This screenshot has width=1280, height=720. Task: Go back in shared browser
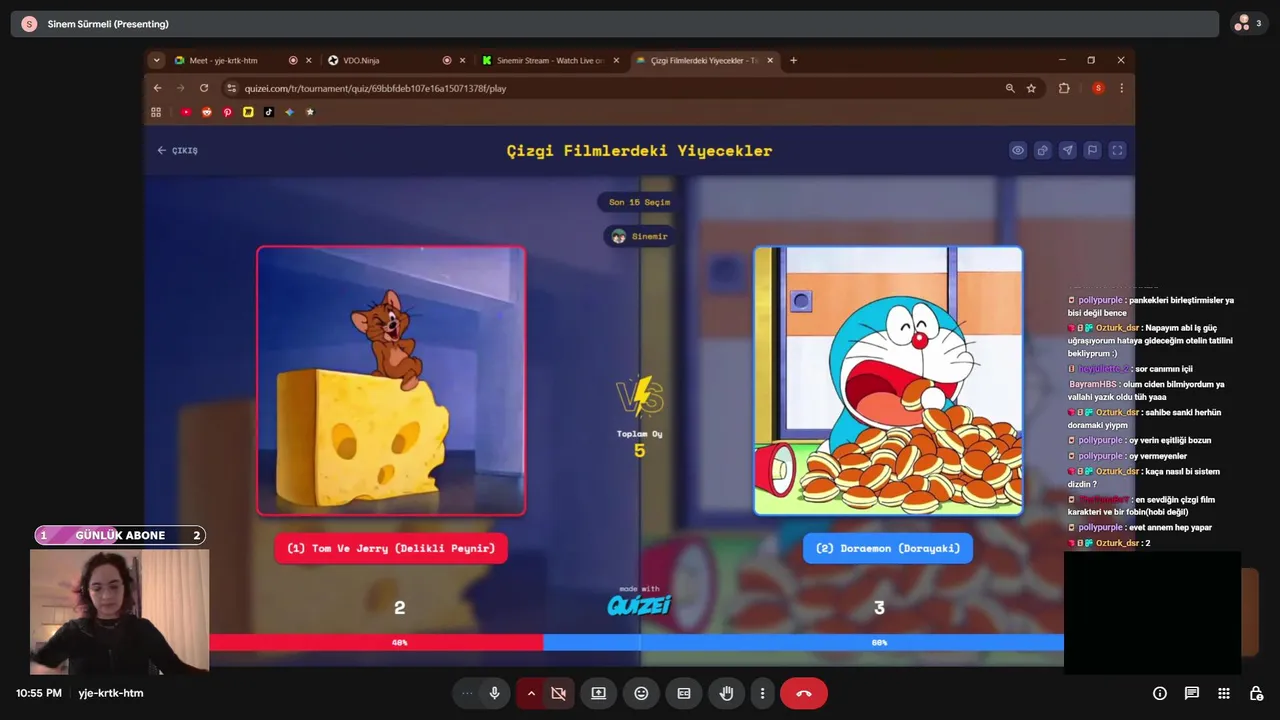coord(157,88)
